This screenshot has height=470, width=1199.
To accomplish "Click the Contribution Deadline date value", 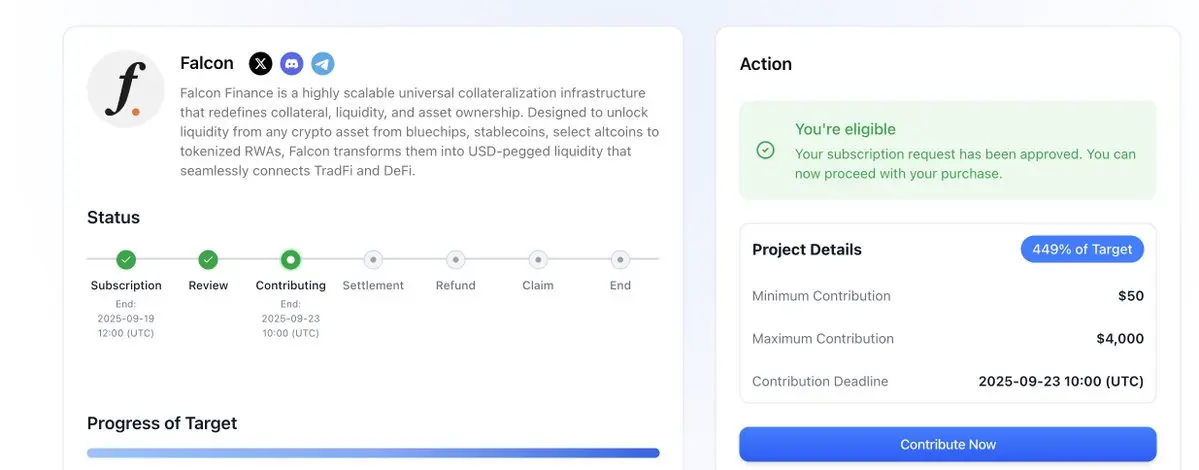I will pos(1061,381).
